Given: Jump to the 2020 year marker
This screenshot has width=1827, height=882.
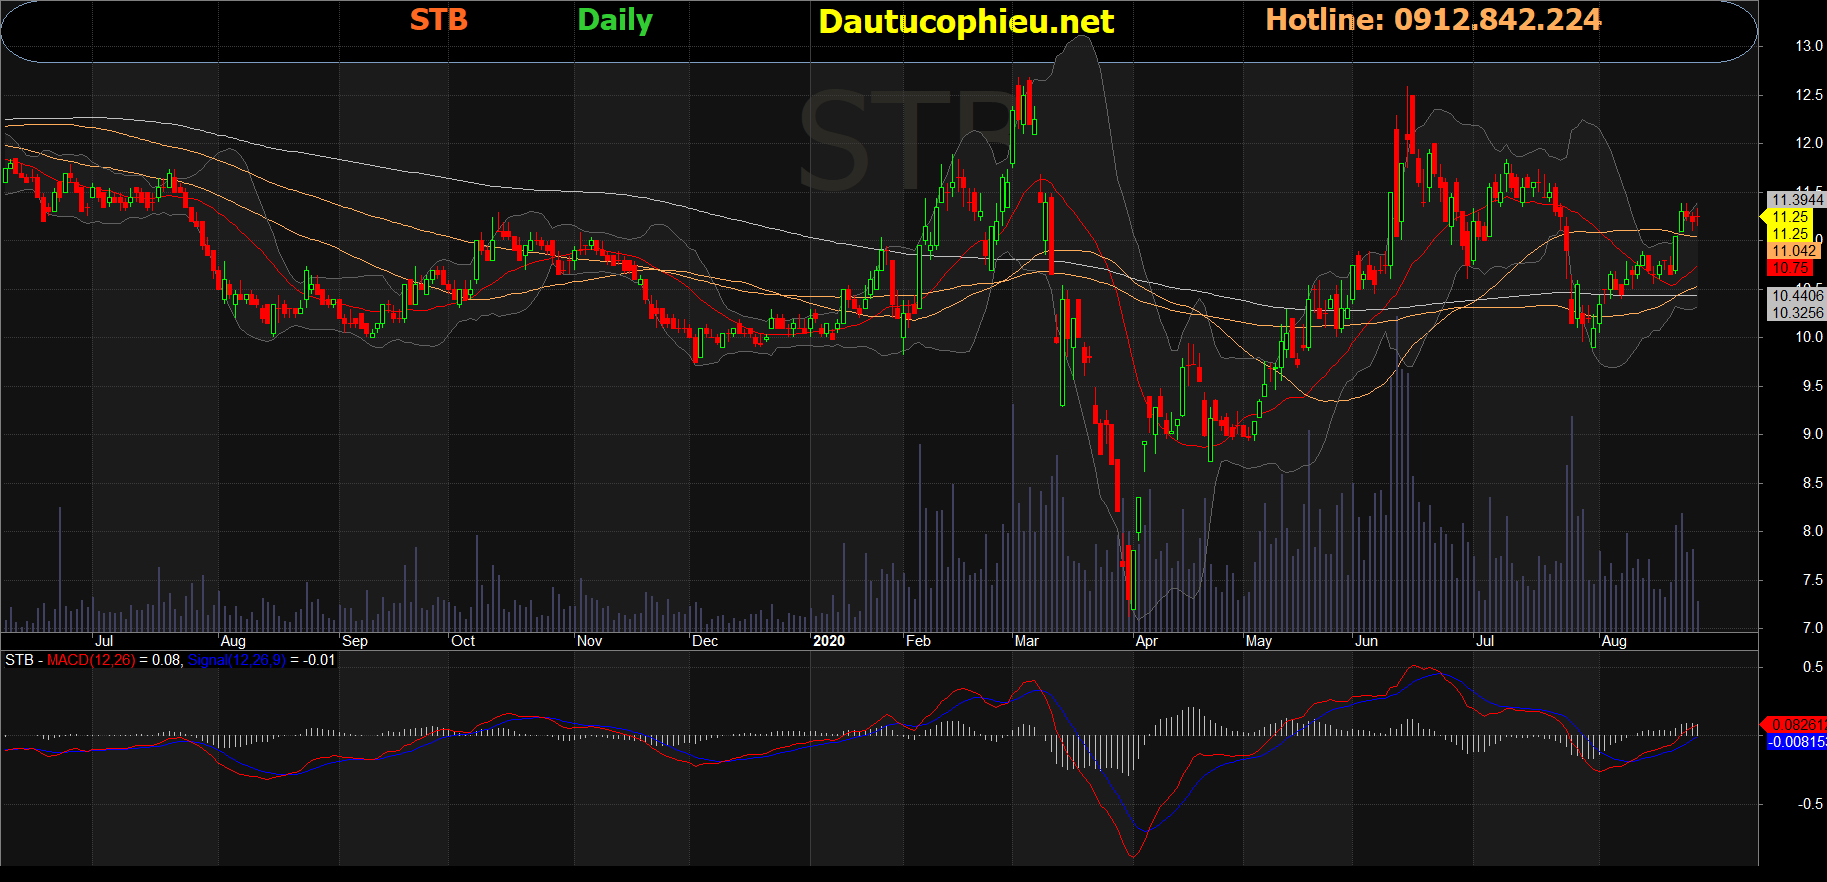Looking at the screenshot, I should point(828,641).
